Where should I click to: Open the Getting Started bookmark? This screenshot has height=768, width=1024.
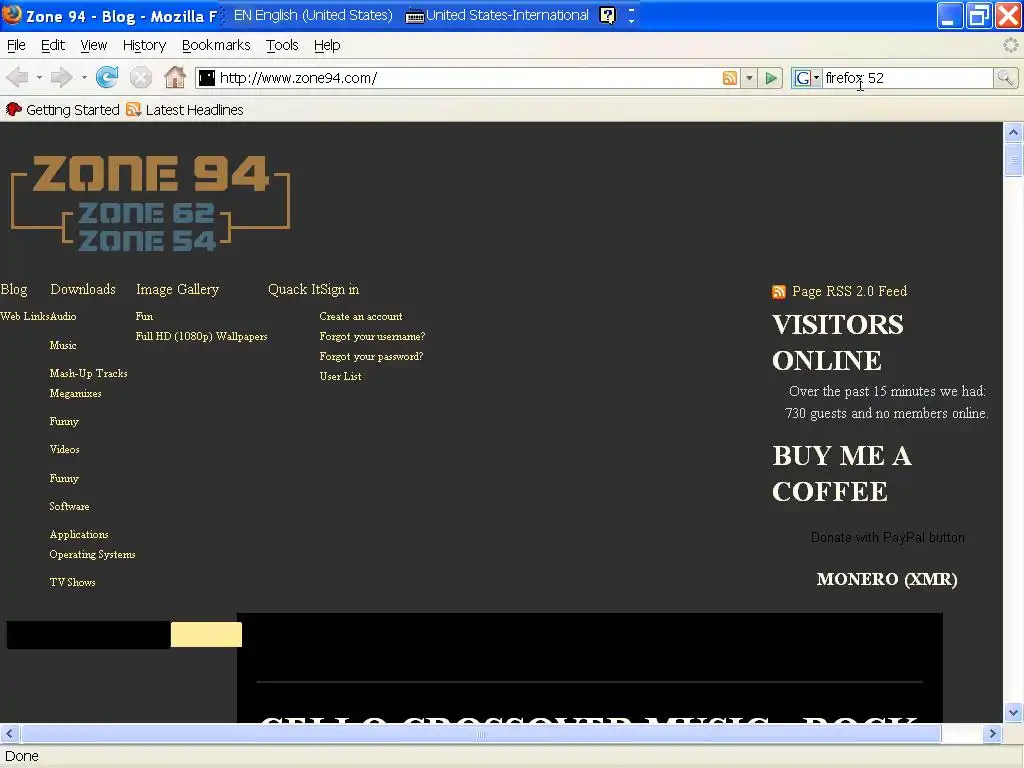[63, 110]
